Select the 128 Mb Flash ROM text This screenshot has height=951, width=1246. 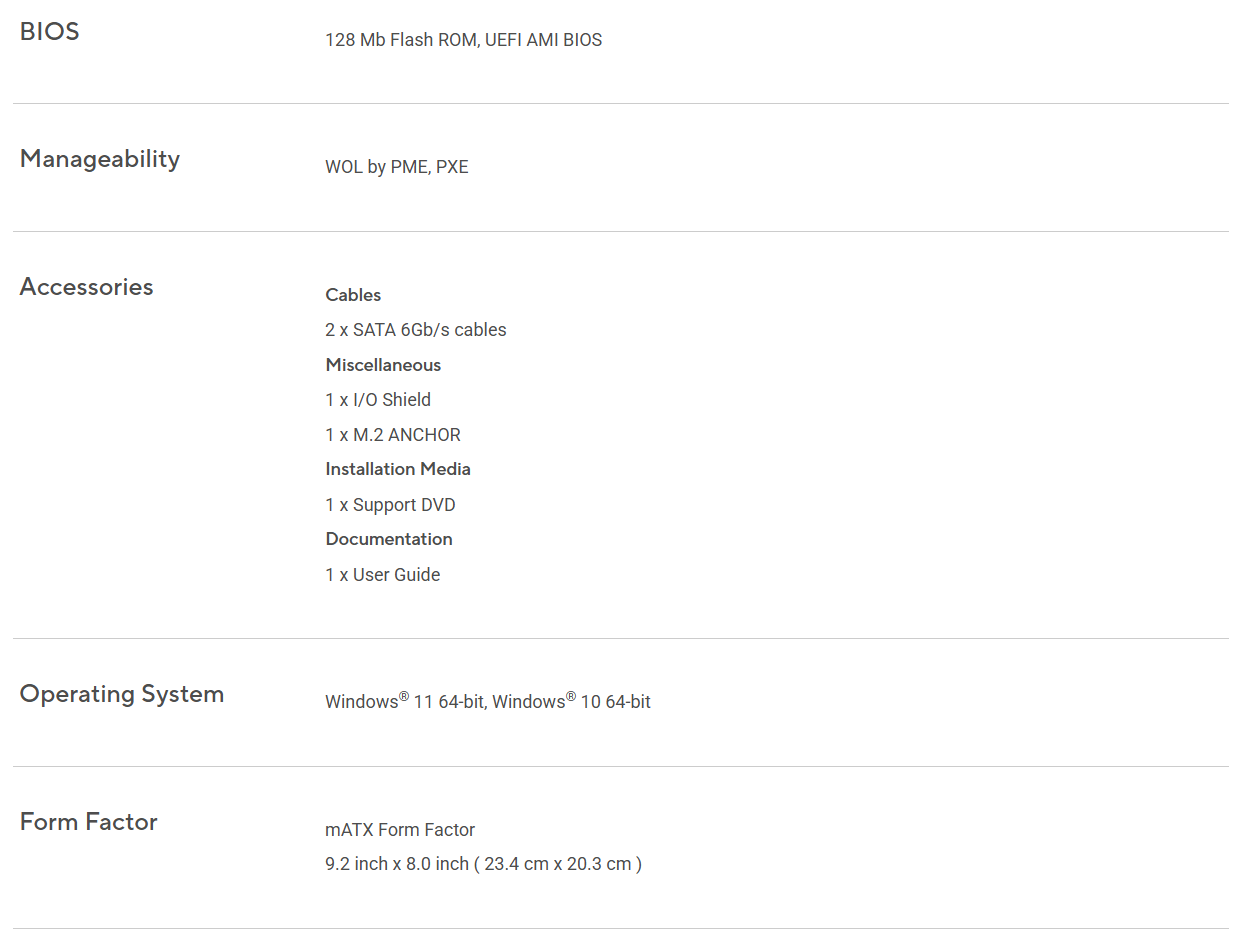point(400,40)
